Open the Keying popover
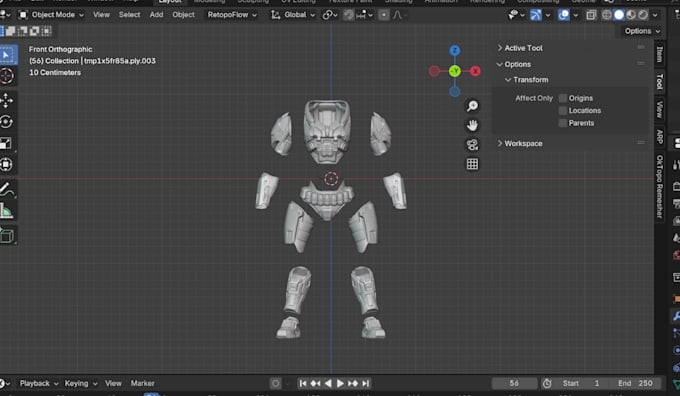Screen dimensions: 680x396 coord(81,383)
